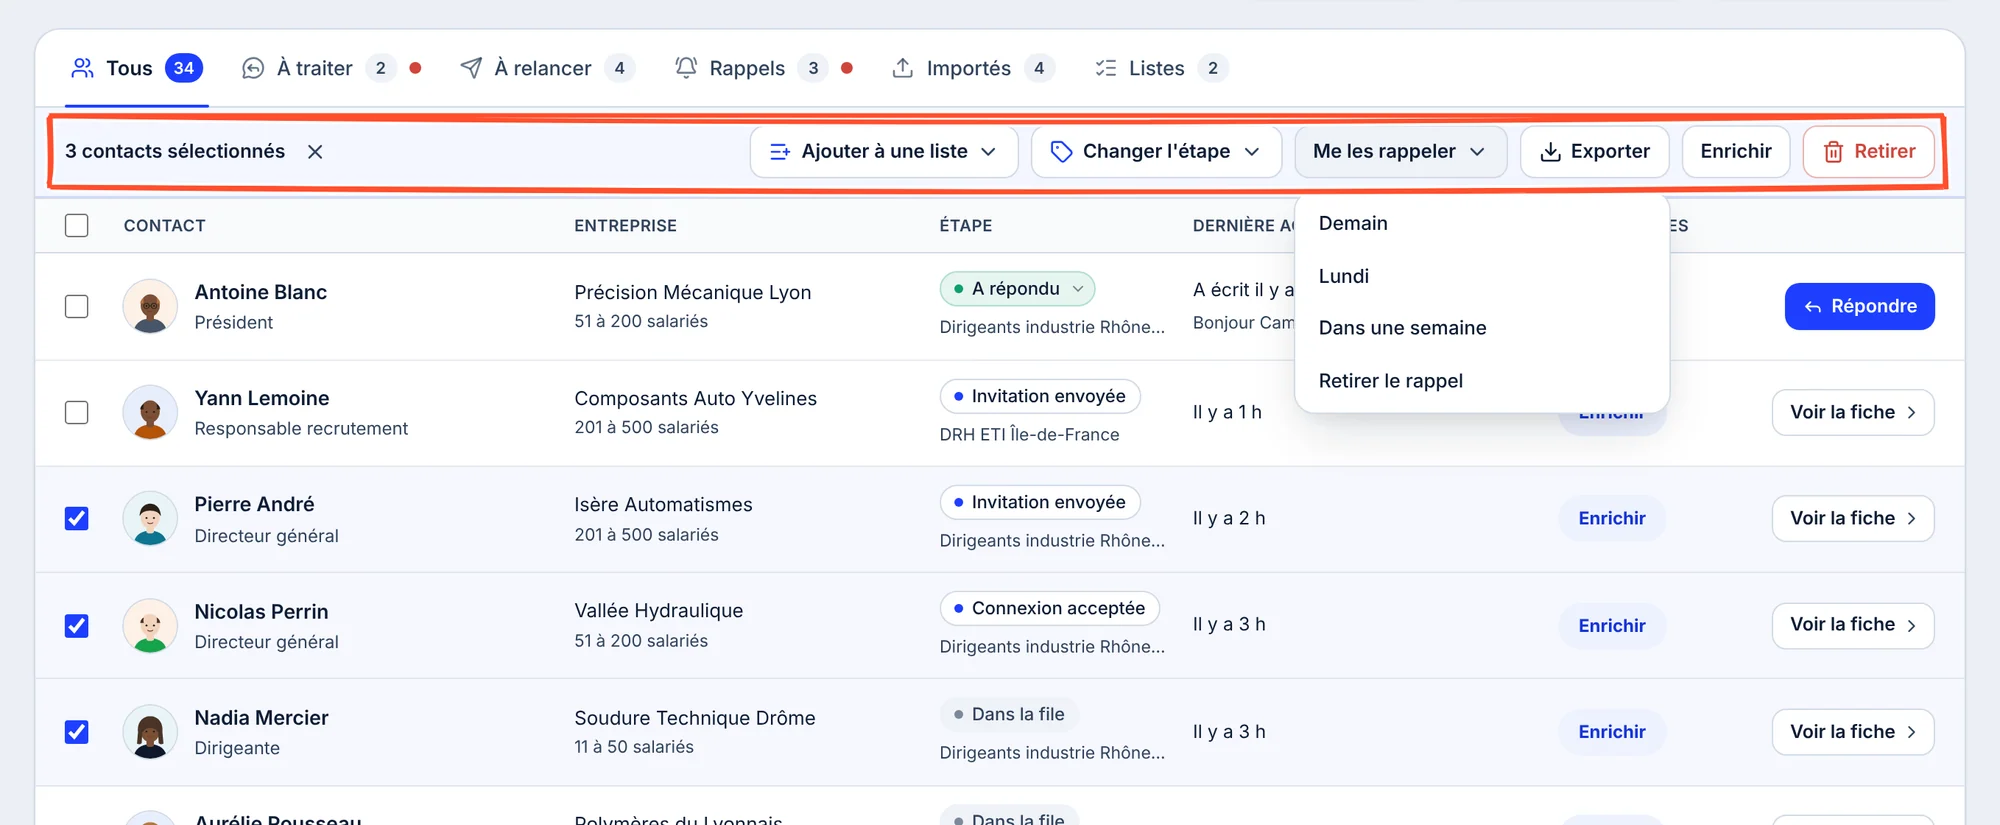Click the list-plus icon in Ajouter à une liste
The width and height of the screenshot is (2000, 825).
coord(780,152)
